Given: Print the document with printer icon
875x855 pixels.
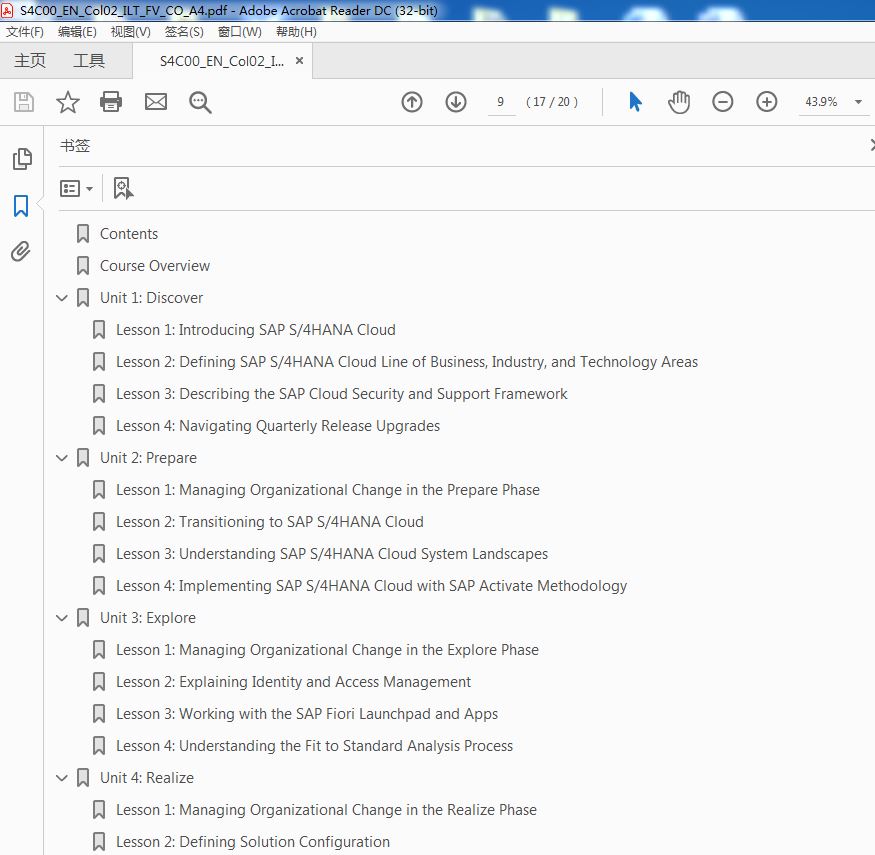Looking at the screenshot, I should coord(110,102).
